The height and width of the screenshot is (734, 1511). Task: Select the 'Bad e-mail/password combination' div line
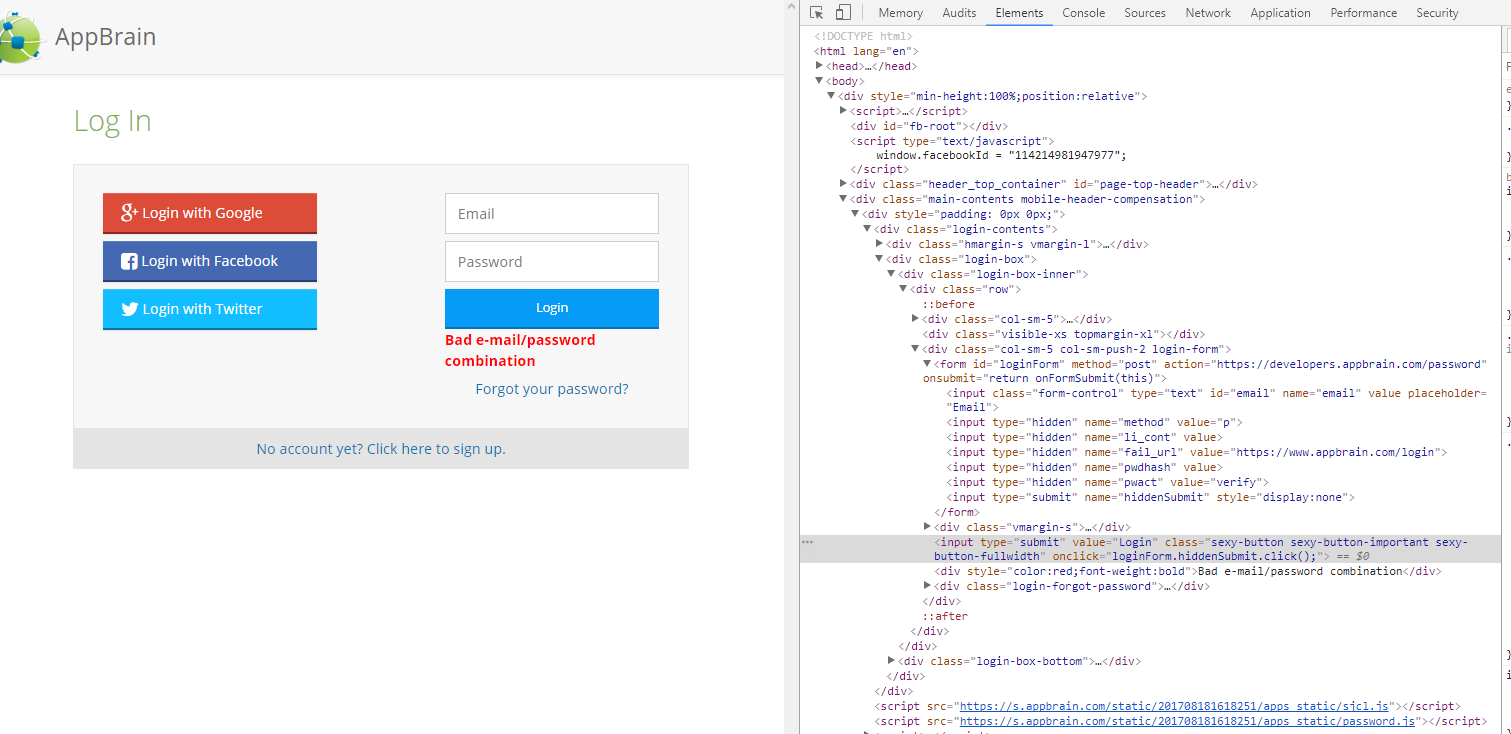click(x=1188, y=571)
